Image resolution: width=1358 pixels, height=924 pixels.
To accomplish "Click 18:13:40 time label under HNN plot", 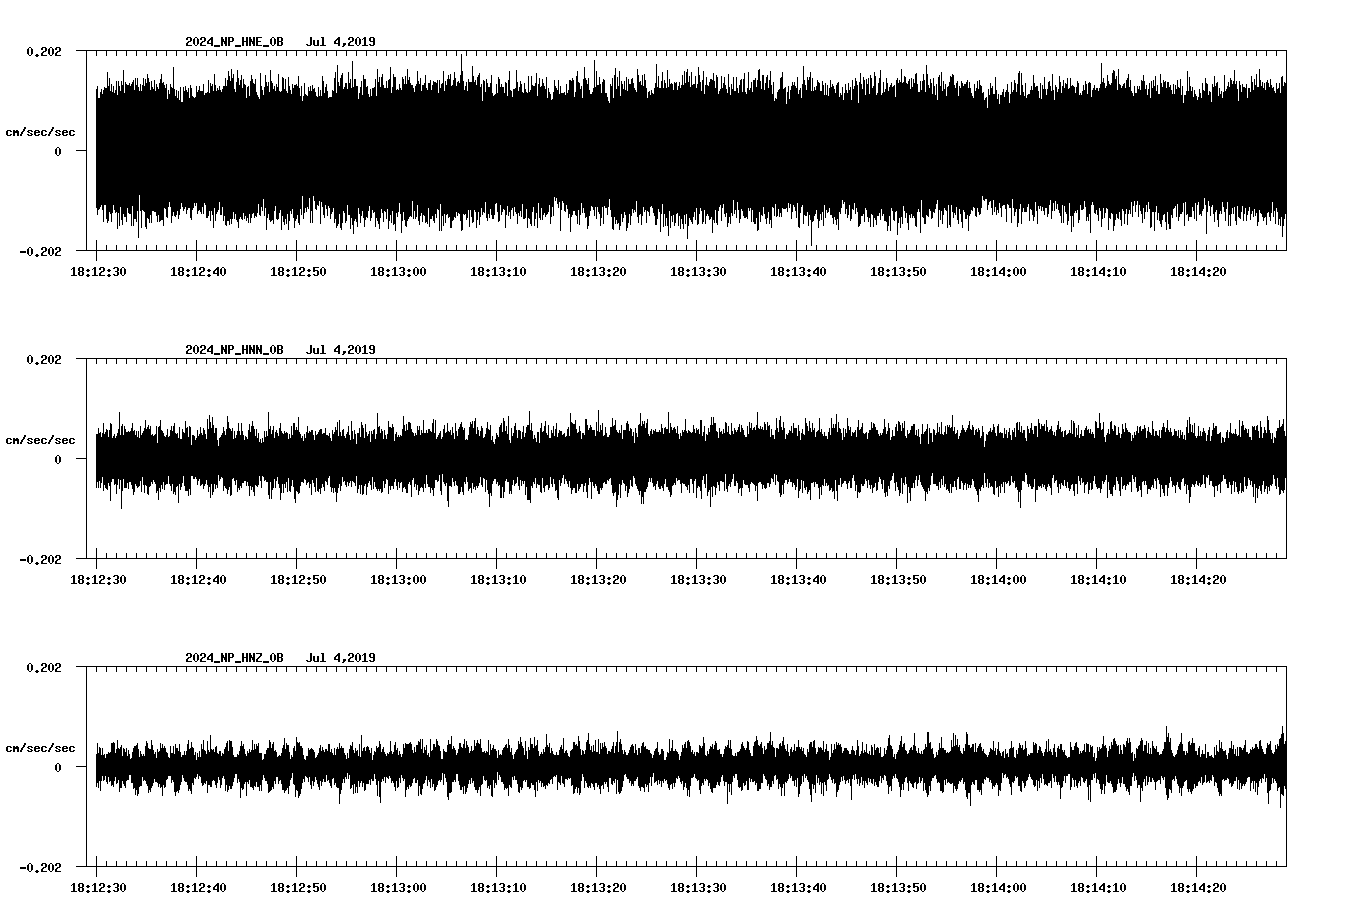I will point(798,579).
